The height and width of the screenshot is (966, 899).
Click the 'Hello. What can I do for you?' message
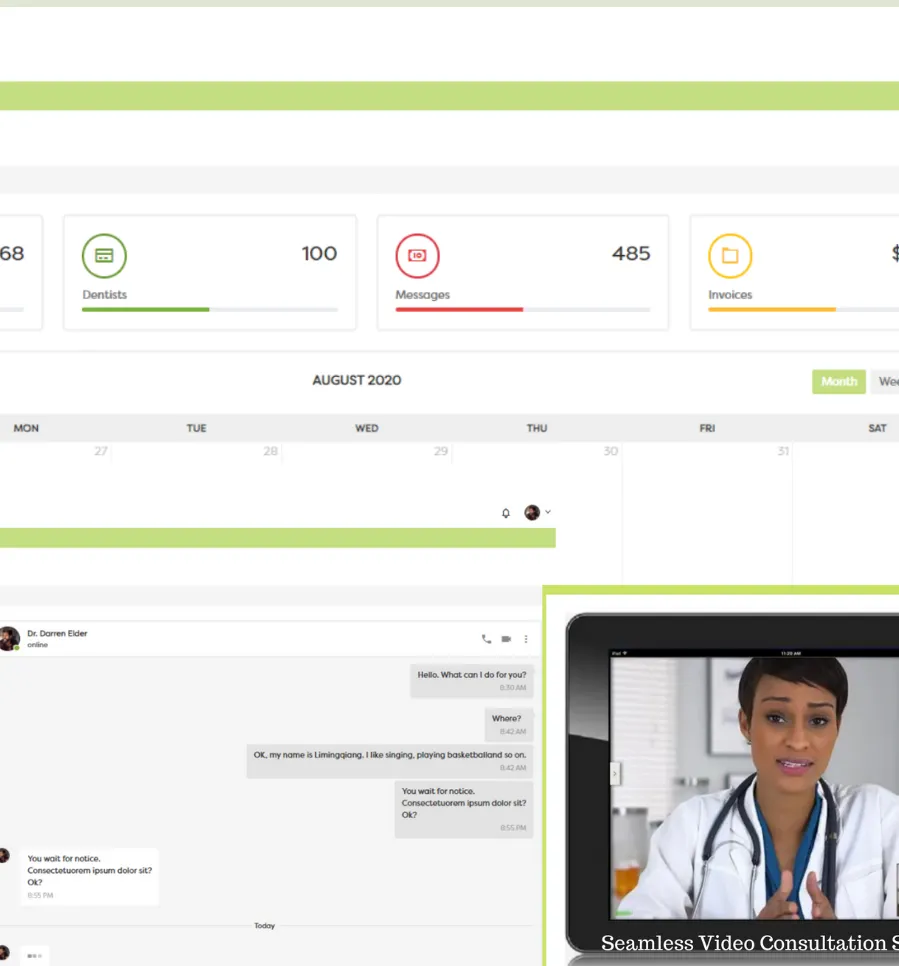pyautogui.click(x=472, y=680)
